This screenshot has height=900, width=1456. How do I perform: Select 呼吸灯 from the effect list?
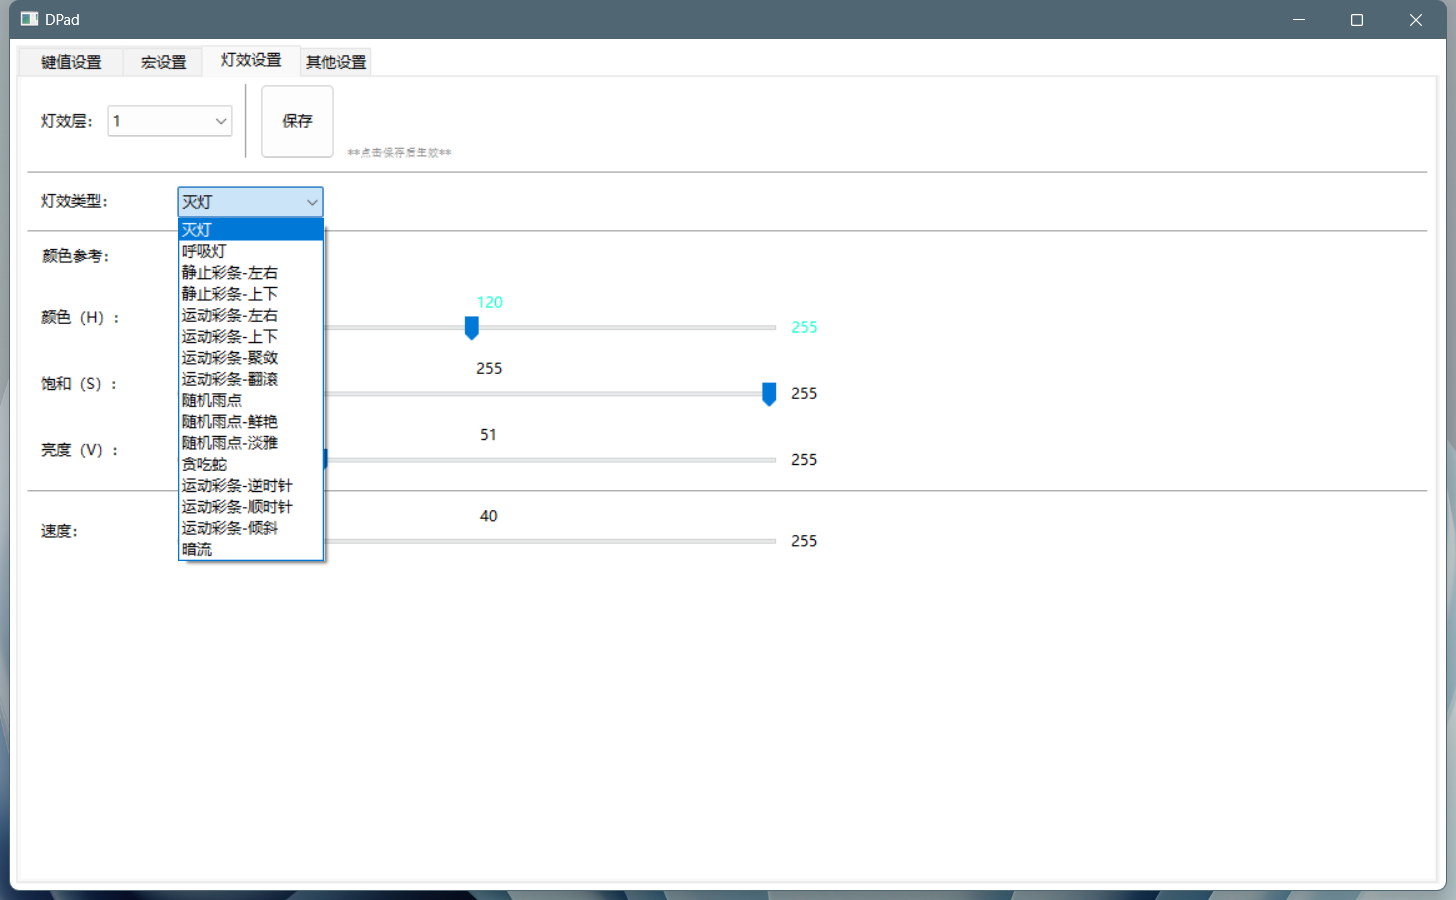pyautogui.click(x=205, y=251)
